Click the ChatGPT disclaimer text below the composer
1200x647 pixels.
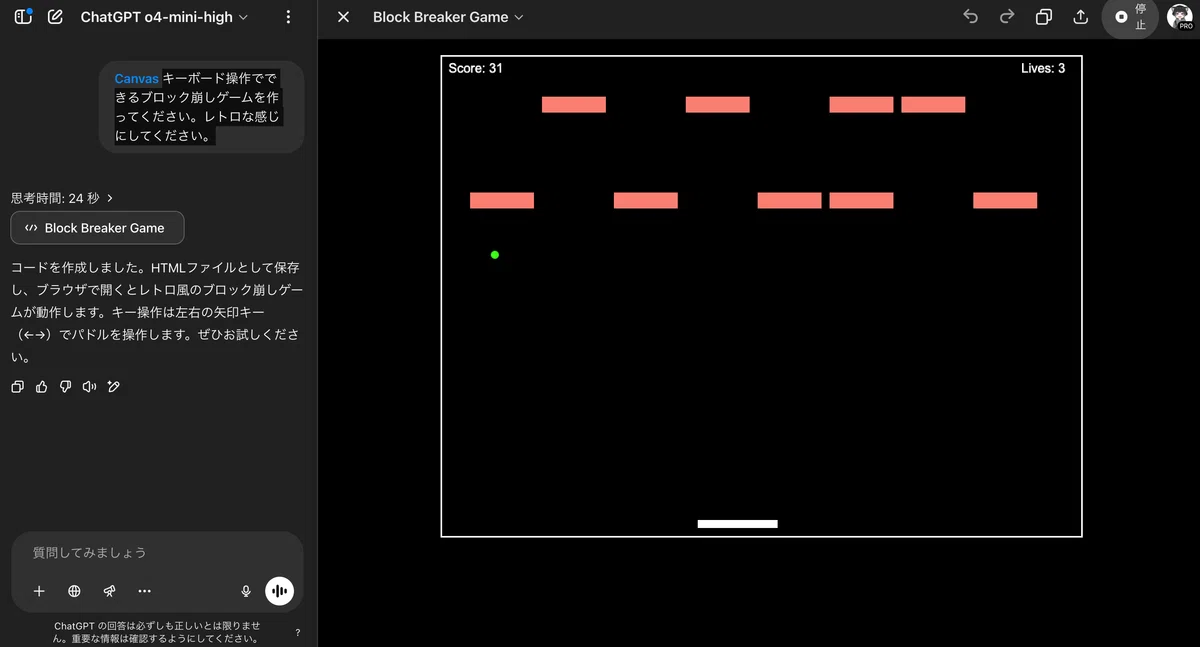tap(157, 632)
